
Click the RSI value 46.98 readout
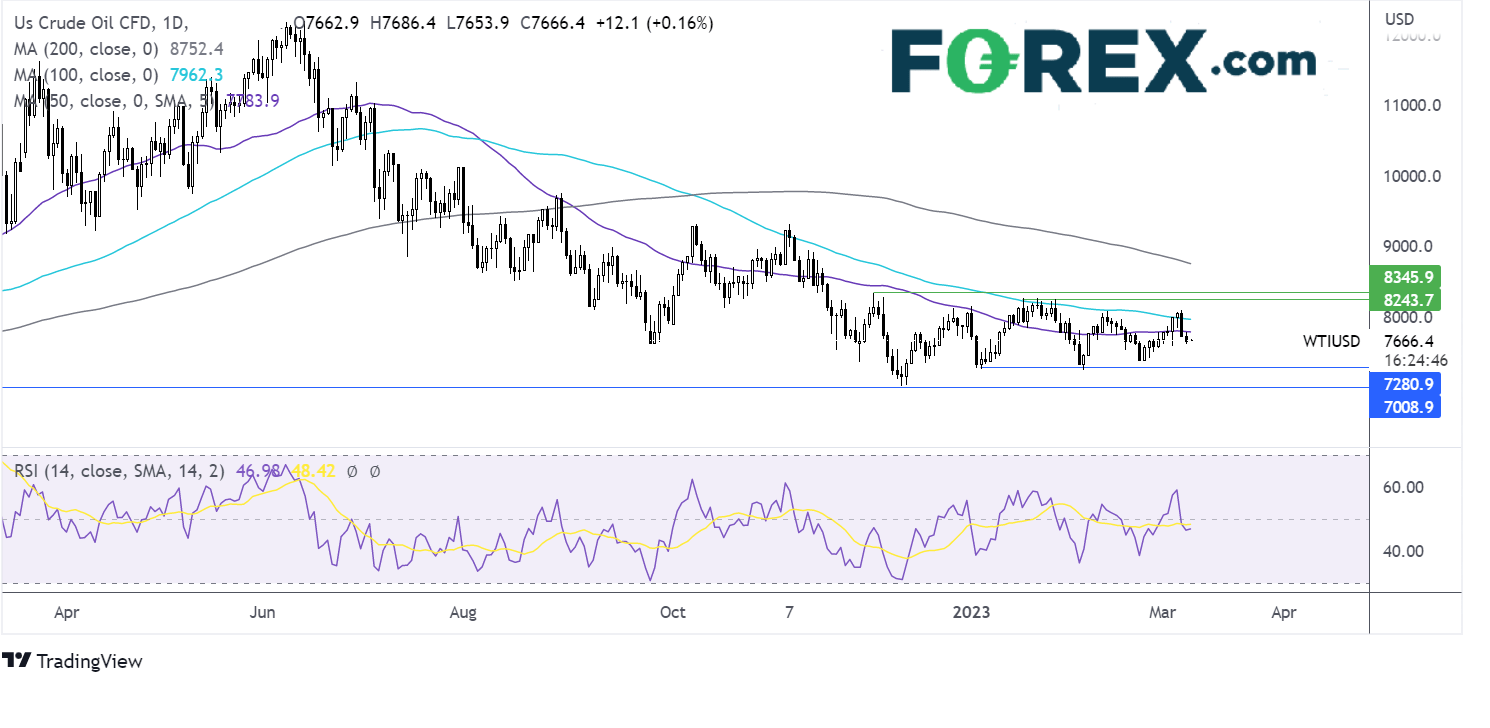pos(256,470)
